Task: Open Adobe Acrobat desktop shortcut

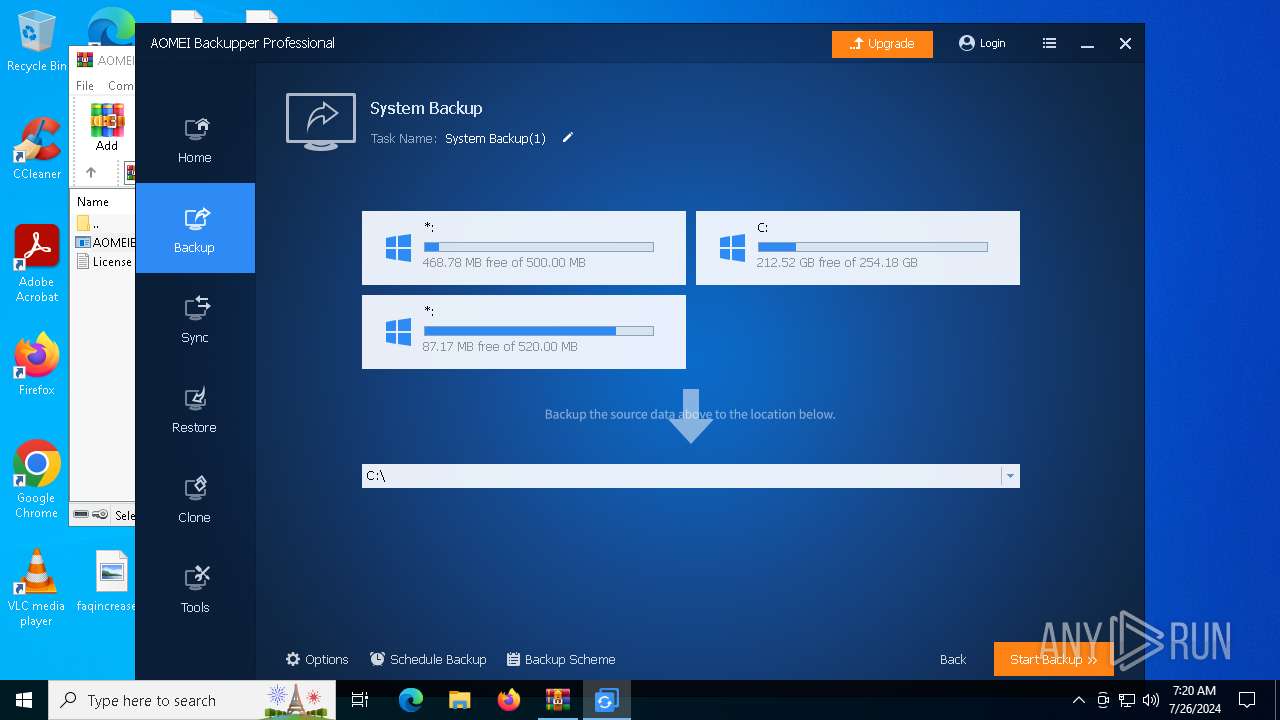Action: (x=37, y=264)
